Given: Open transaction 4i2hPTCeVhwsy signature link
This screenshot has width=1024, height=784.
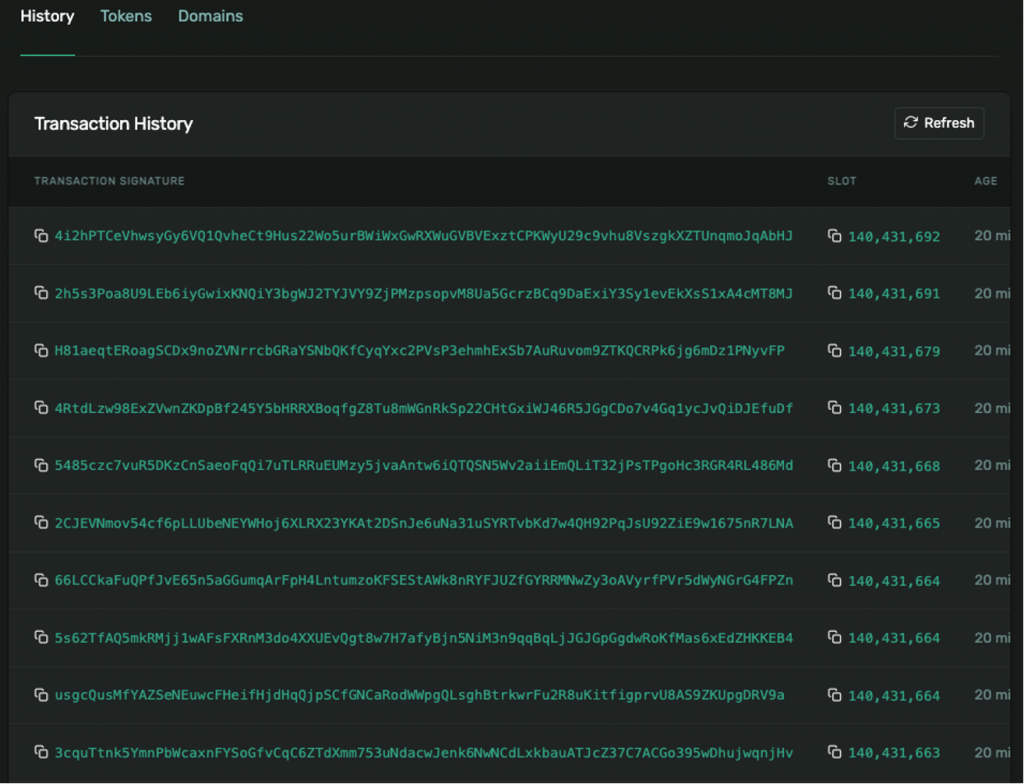Looking at the screenshot, I should click(x=423, y=236).
